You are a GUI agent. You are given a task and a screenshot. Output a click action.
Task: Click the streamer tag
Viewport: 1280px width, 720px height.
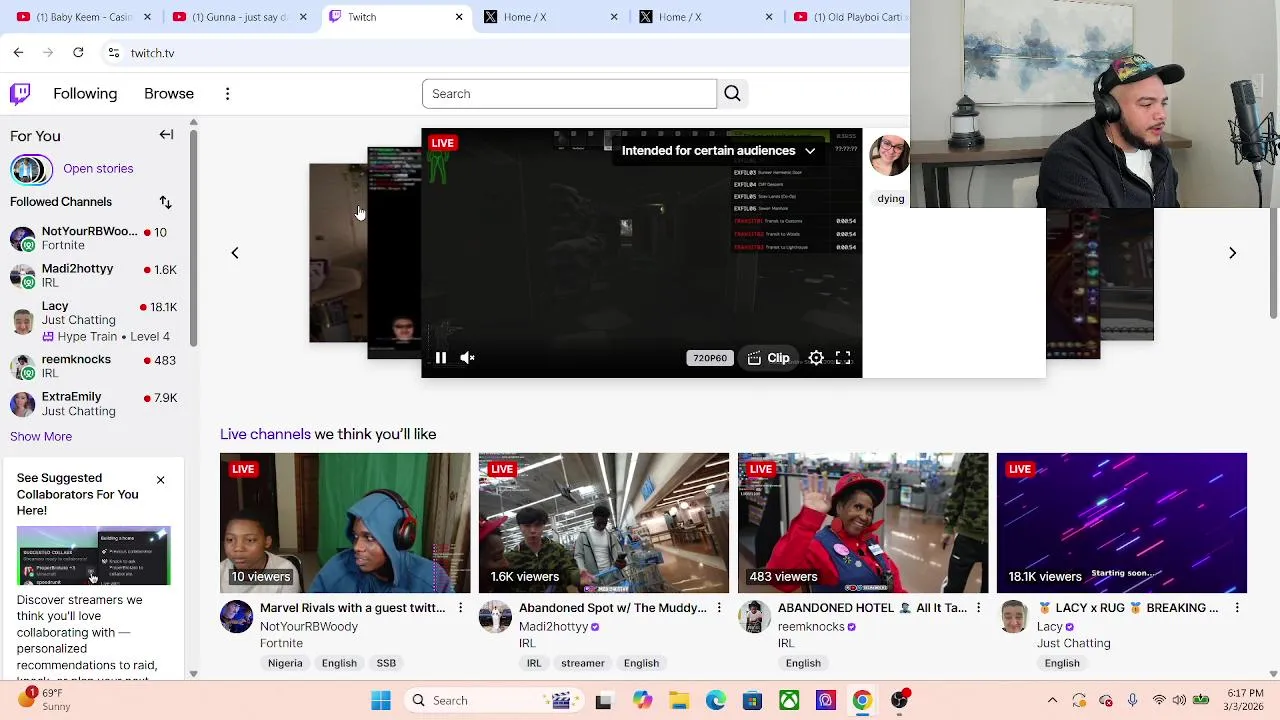583,663
